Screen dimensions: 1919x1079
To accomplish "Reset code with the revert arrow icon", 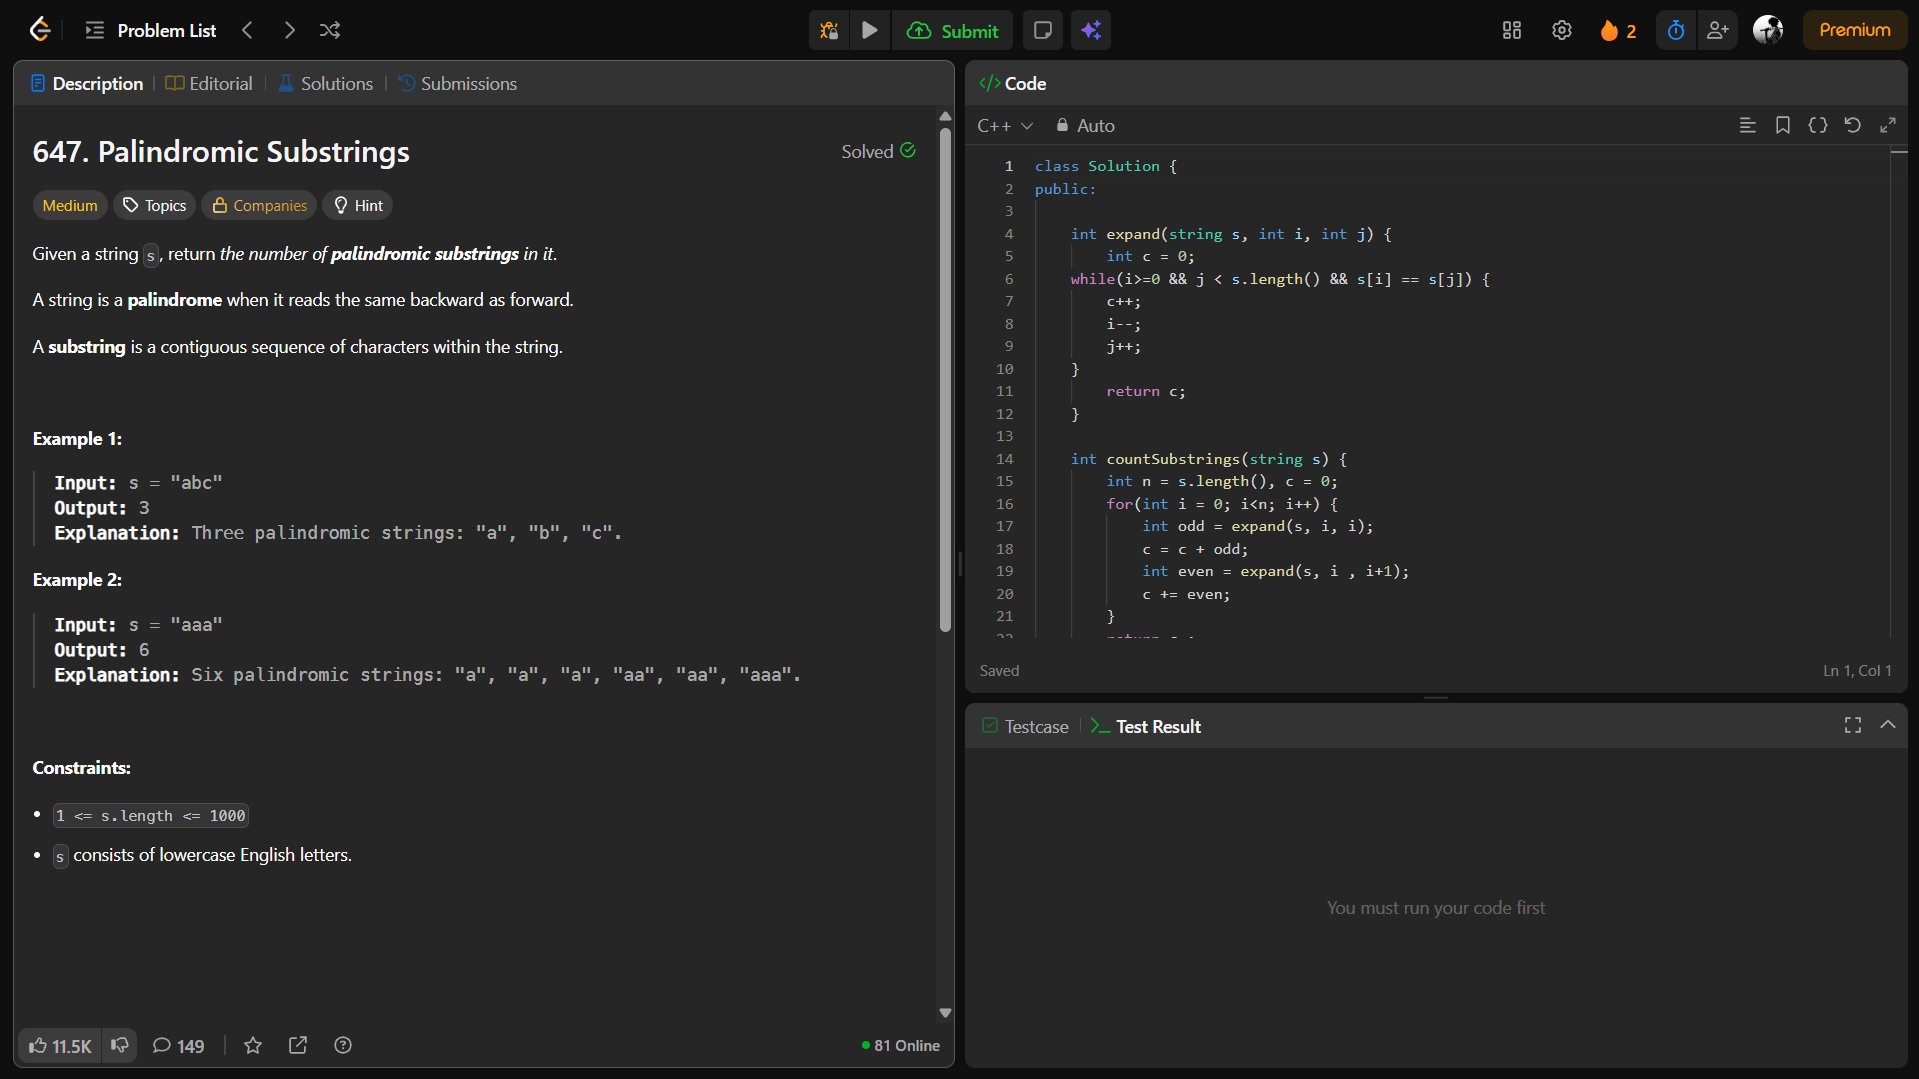I will pos(1852,125).
